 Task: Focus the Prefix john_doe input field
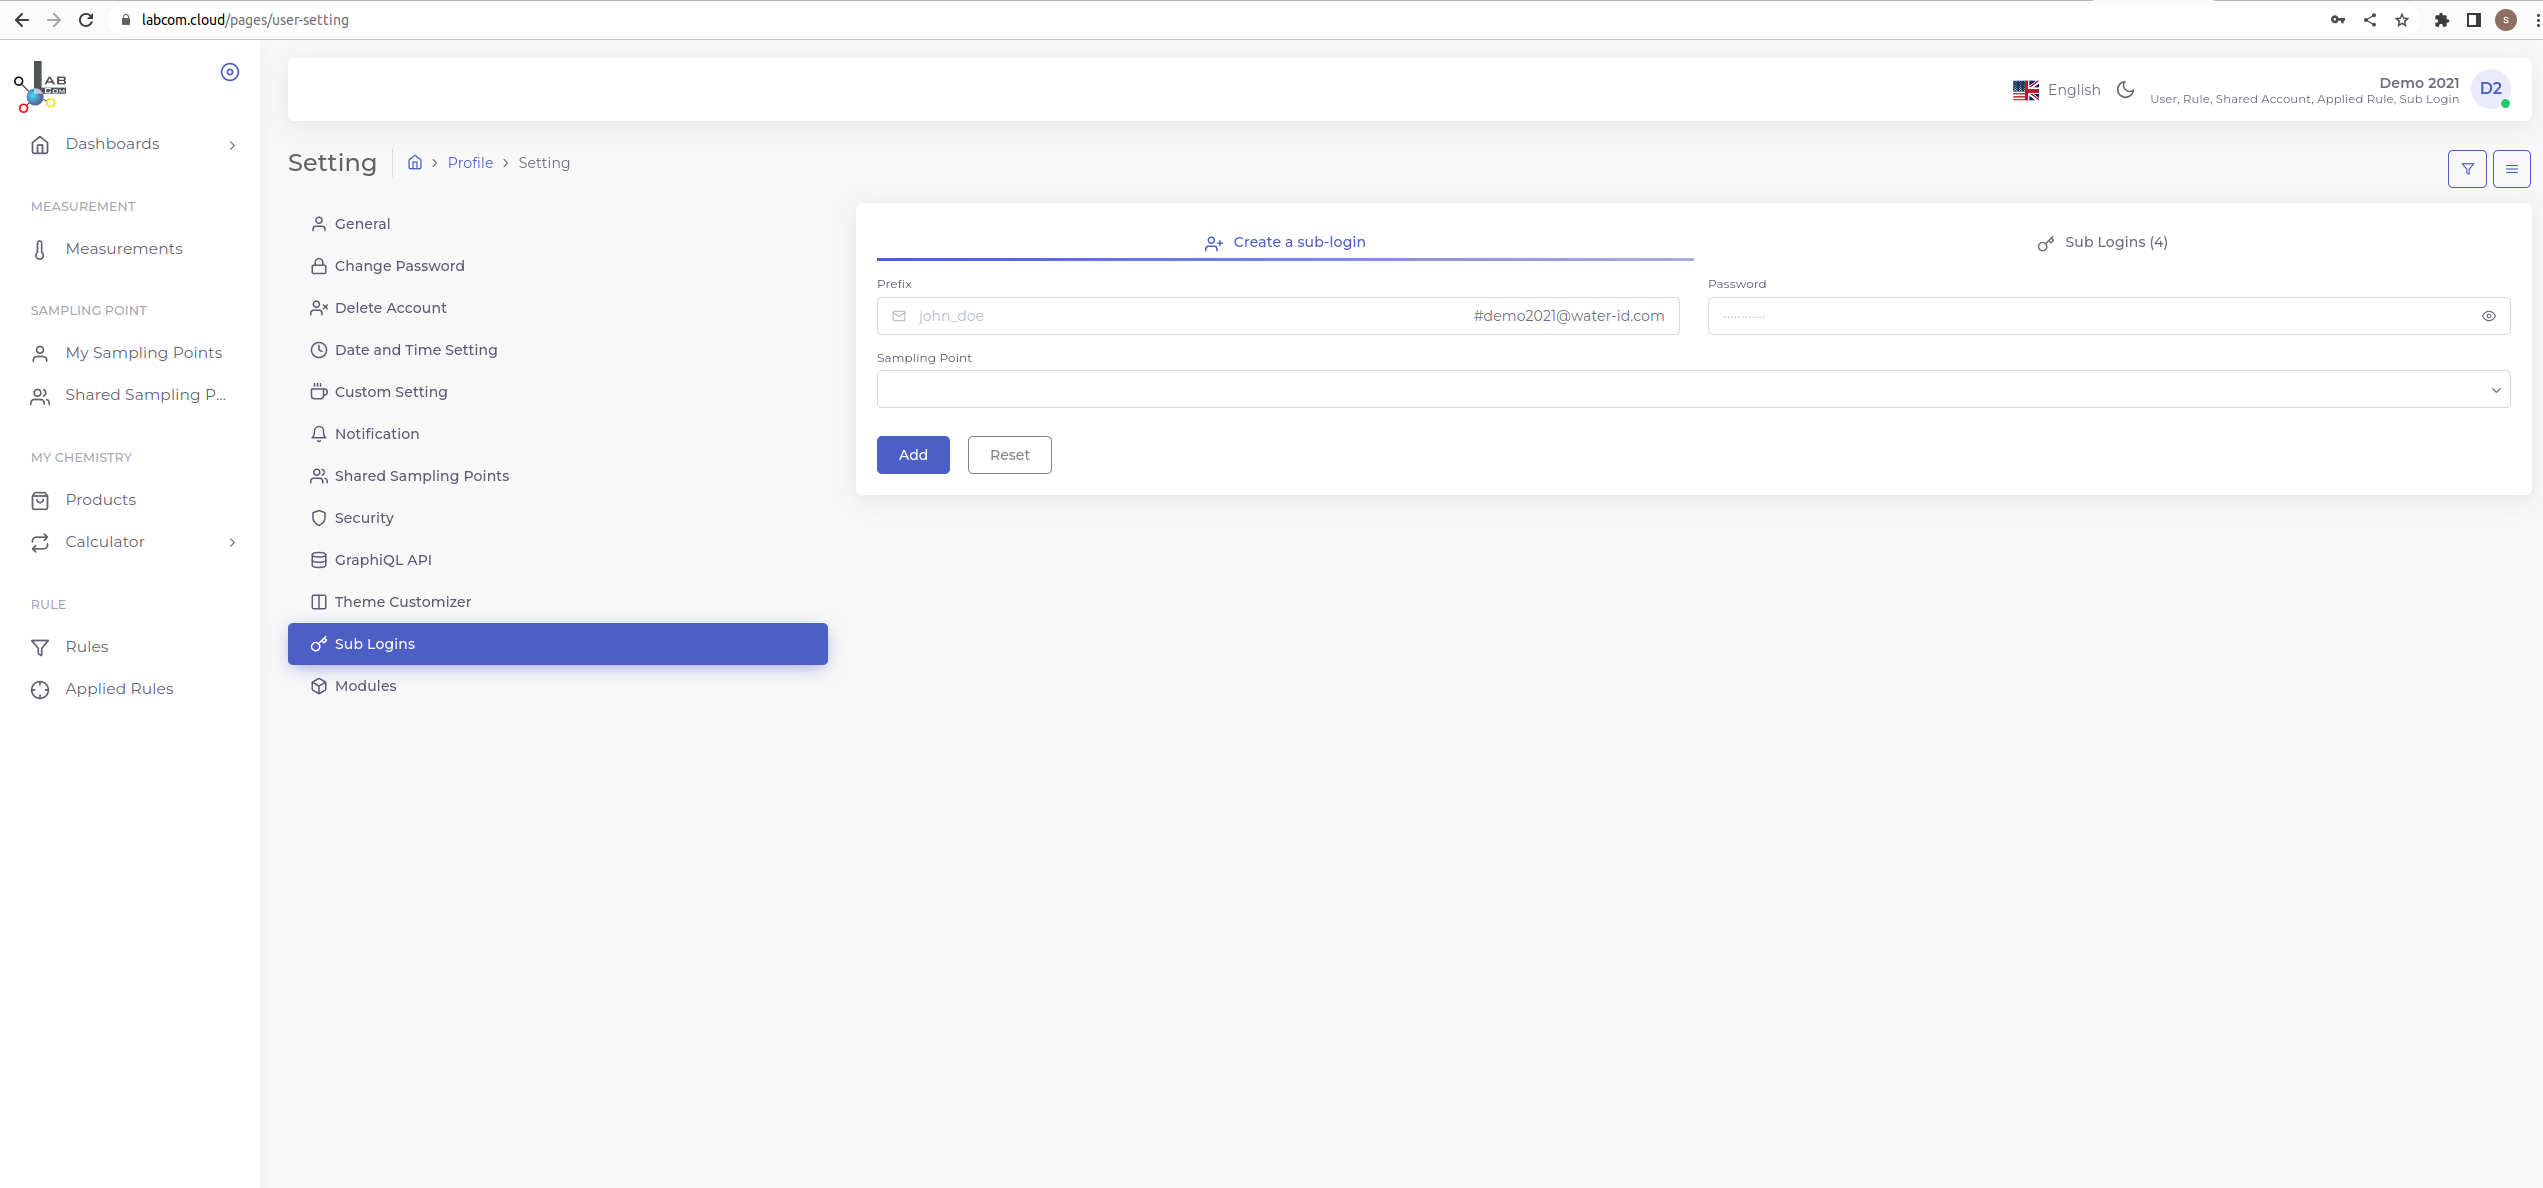pos(1278,316)
